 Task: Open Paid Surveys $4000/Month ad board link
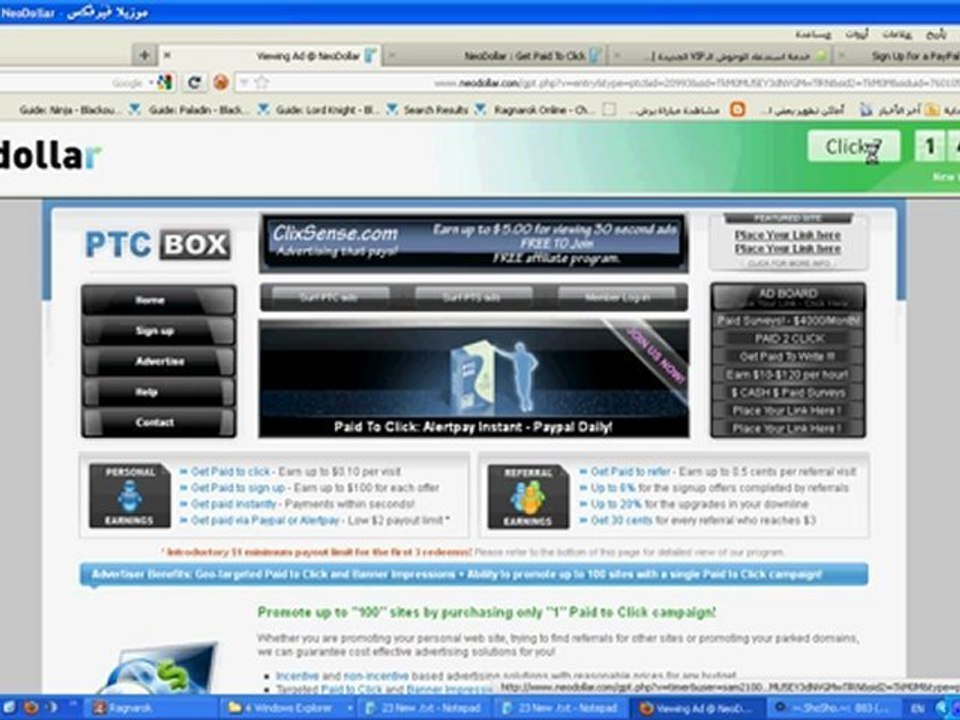pos(789,321)
